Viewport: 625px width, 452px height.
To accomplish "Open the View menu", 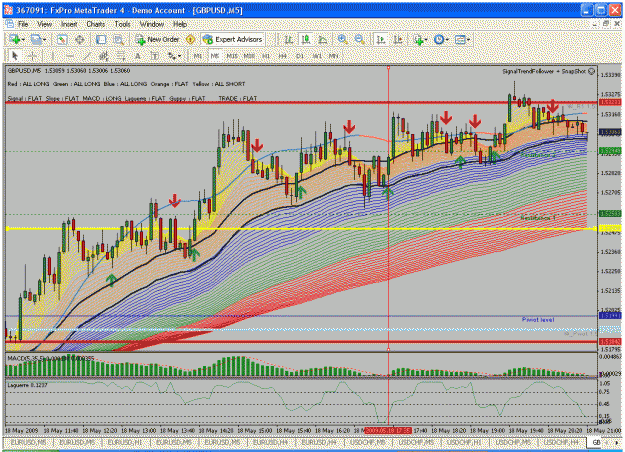I will (45, 24).
